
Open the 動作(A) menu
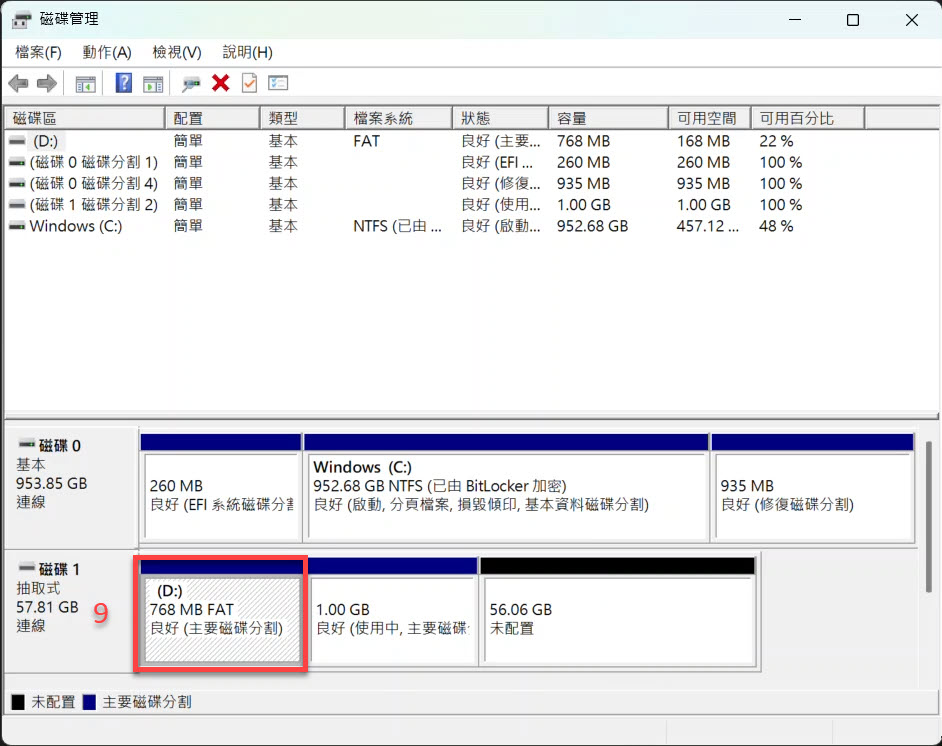[107, 52]
